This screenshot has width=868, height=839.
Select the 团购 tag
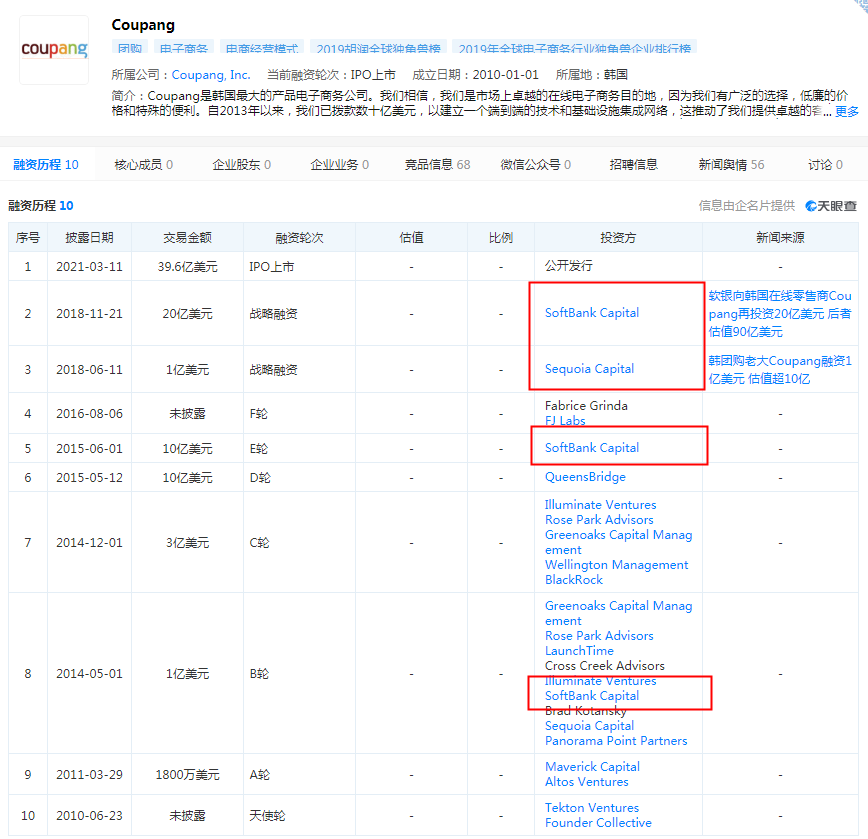pyautogui.click(x=130, y=48)
